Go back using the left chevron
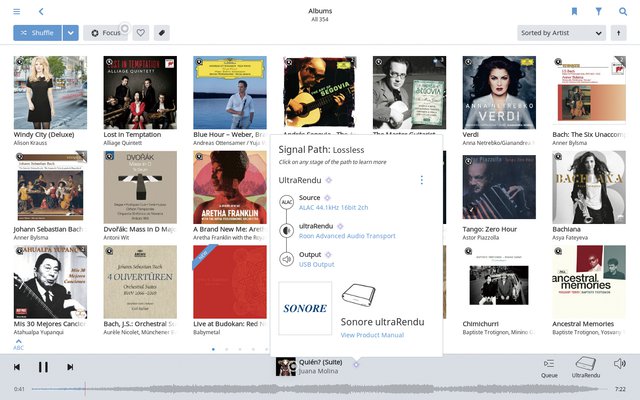The height and width of the screenshot is (400, 640). [41, 11]
